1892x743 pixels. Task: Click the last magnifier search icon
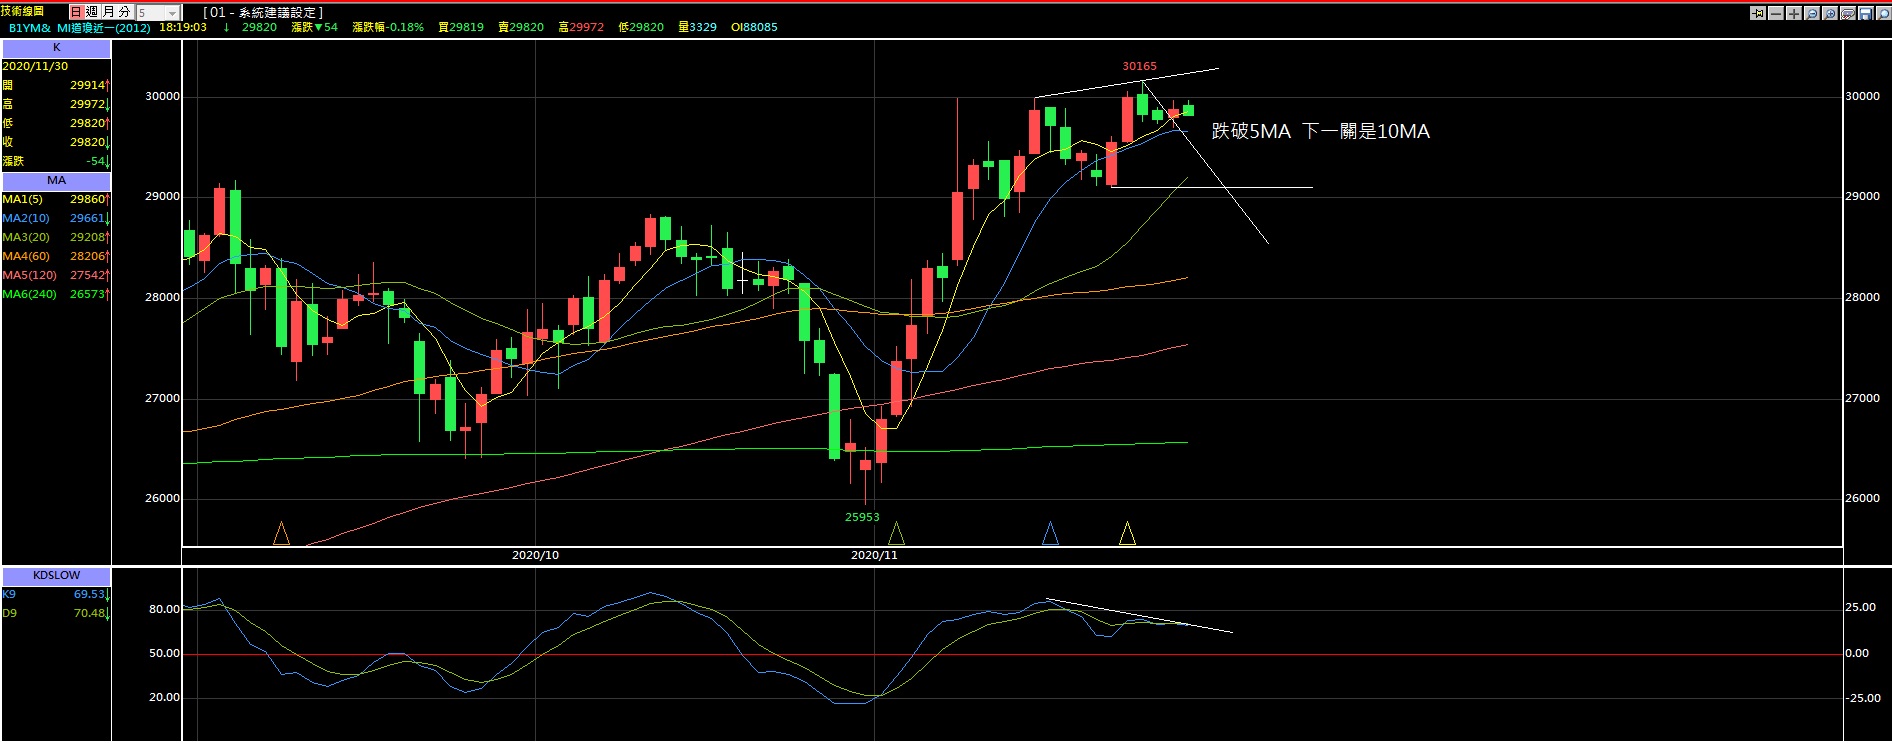coord(1883,13)
